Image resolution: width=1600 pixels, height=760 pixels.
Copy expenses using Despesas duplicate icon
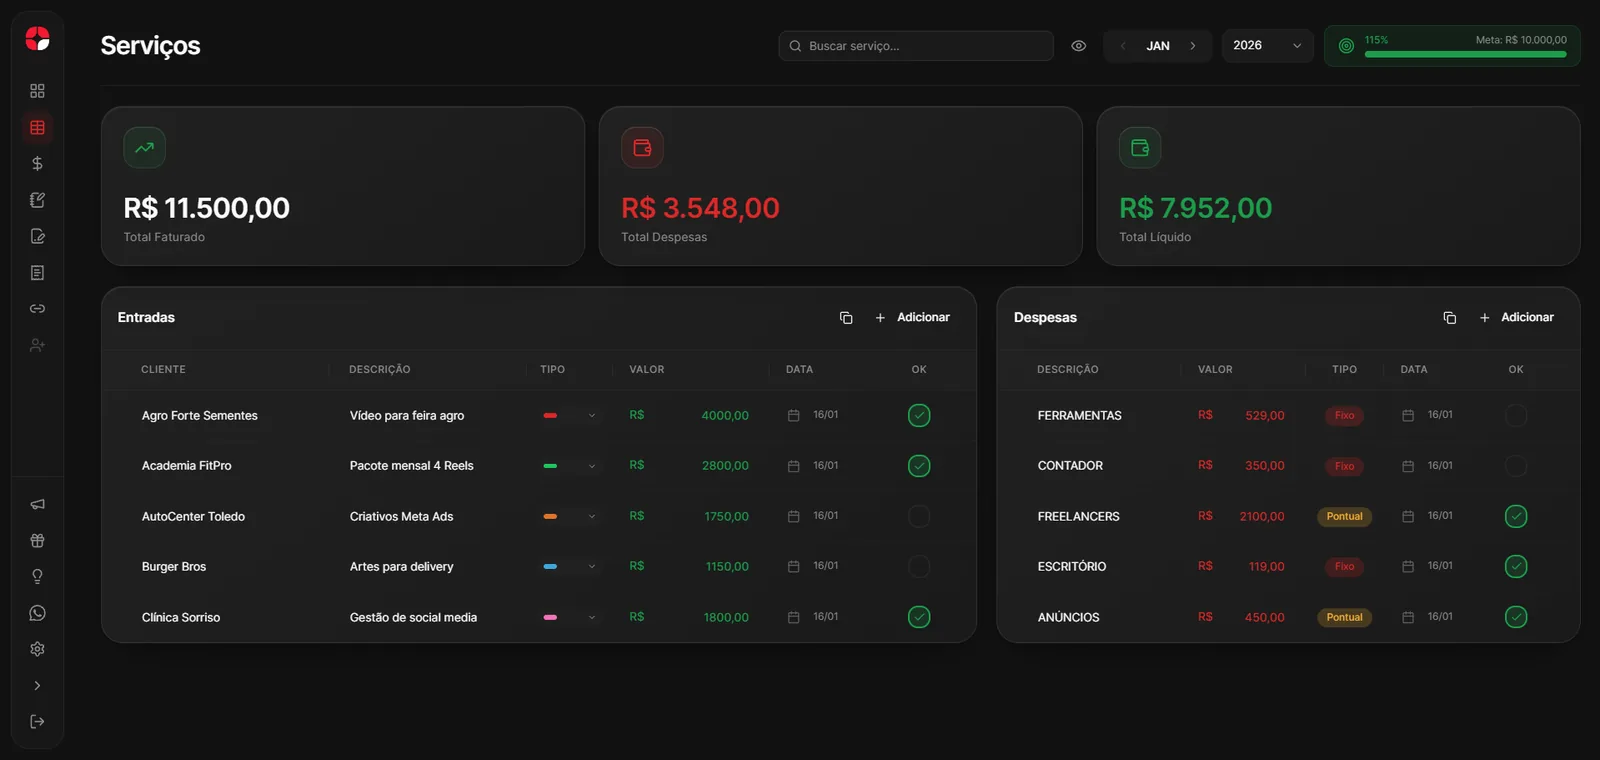1450,317
